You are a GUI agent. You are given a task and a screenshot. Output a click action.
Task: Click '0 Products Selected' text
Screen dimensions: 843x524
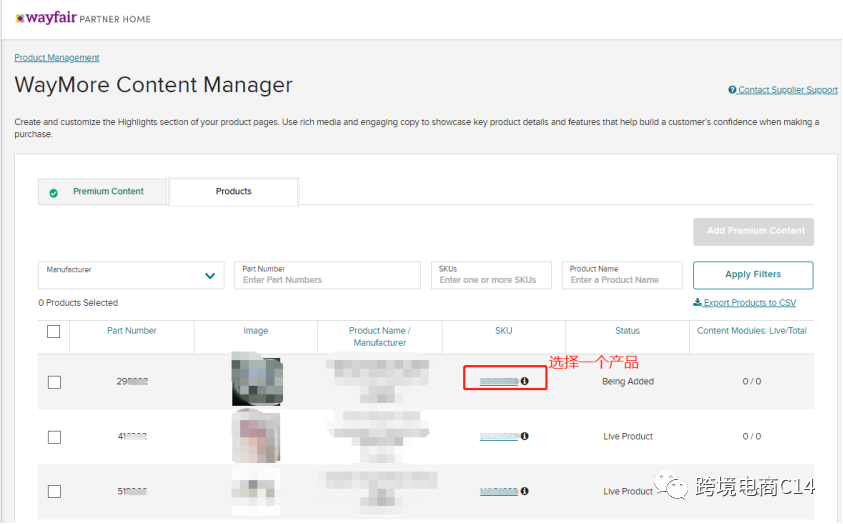pos(78,303)
